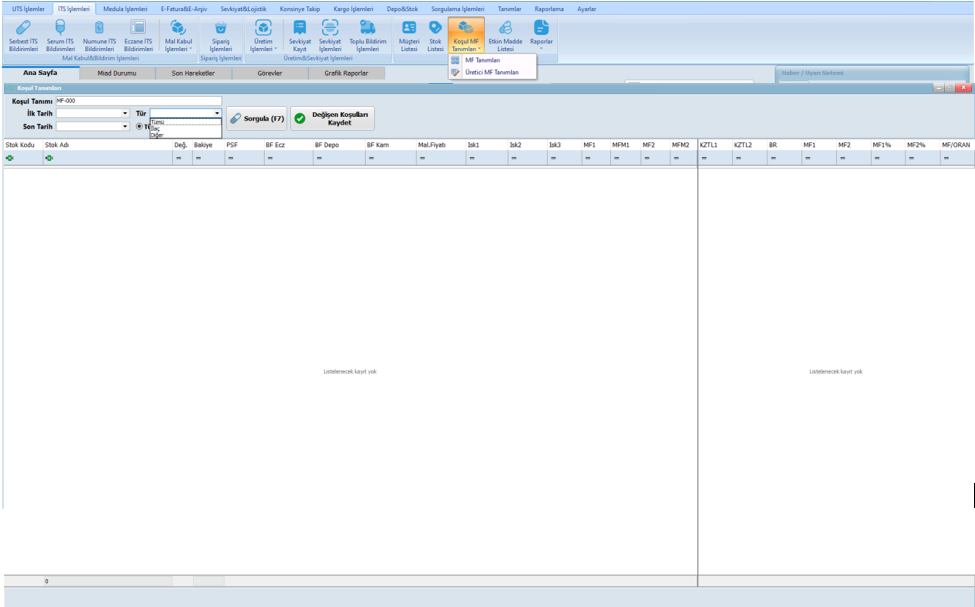Open Sipariş İşlemleri
The width and height of the screenshot is (975, 607).
point(220,35)
